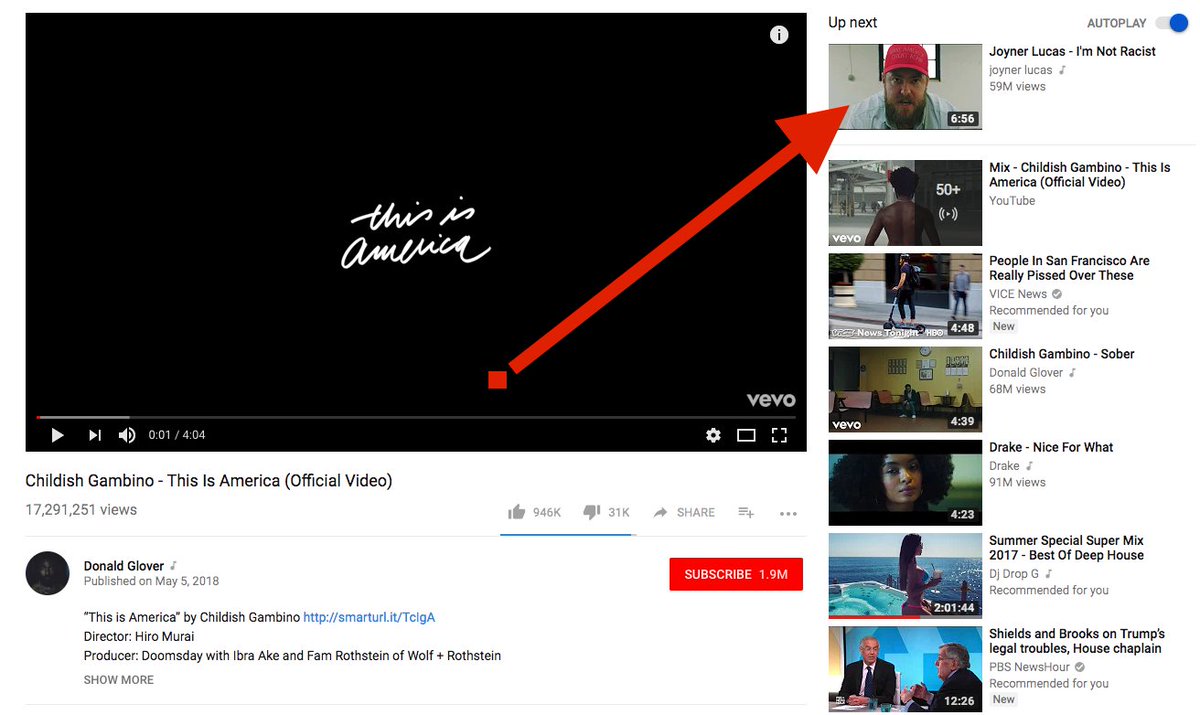The width and height of the screenshot is (1200, 715).
Task: Click Donald Glover channel avatar
Action: [x=47, y=573]
